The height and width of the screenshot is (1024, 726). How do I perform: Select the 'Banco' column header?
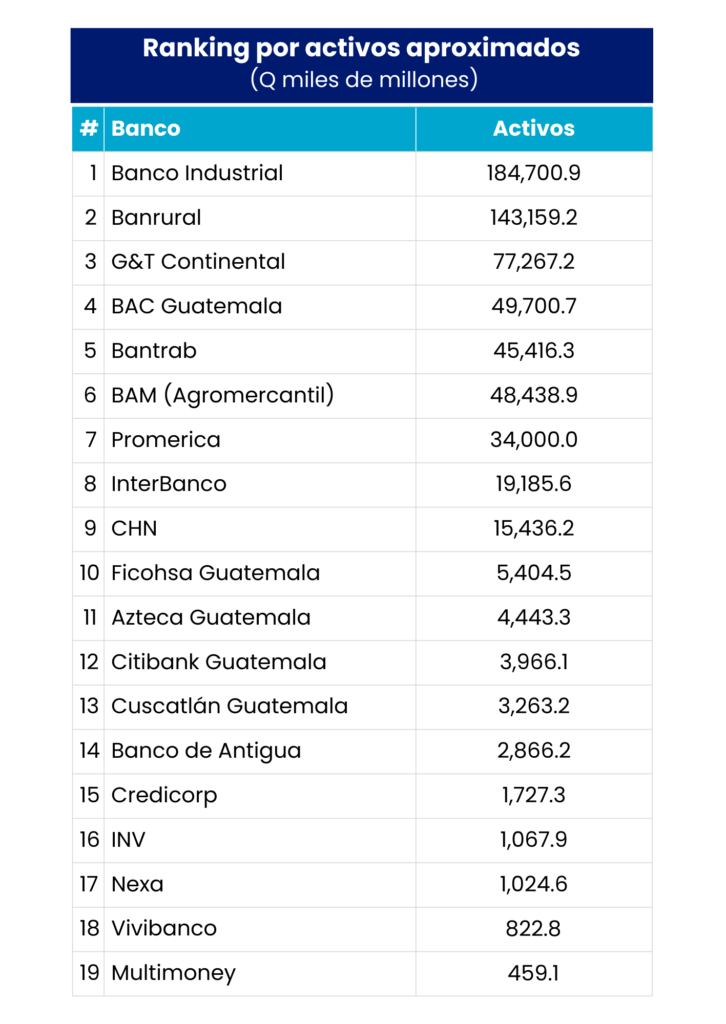pos(146,128)
